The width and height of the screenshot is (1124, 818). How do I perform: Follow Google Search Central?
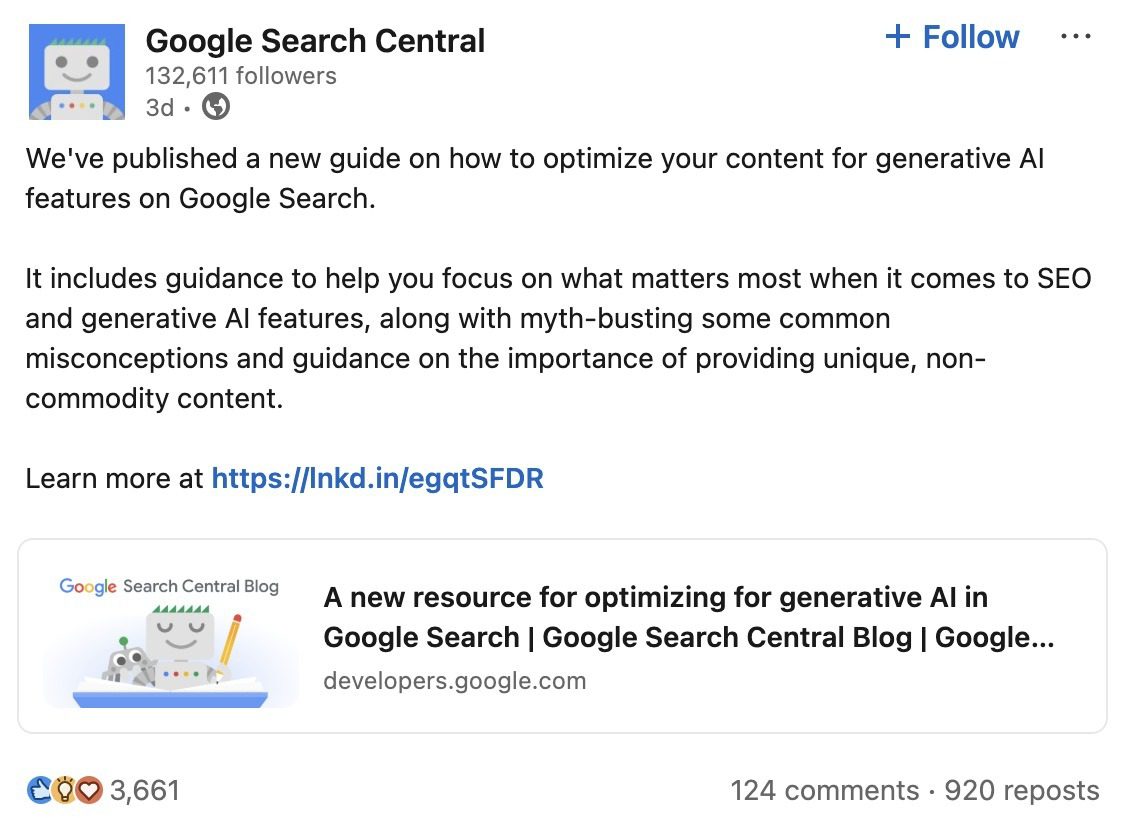click(x=952, y=37)
